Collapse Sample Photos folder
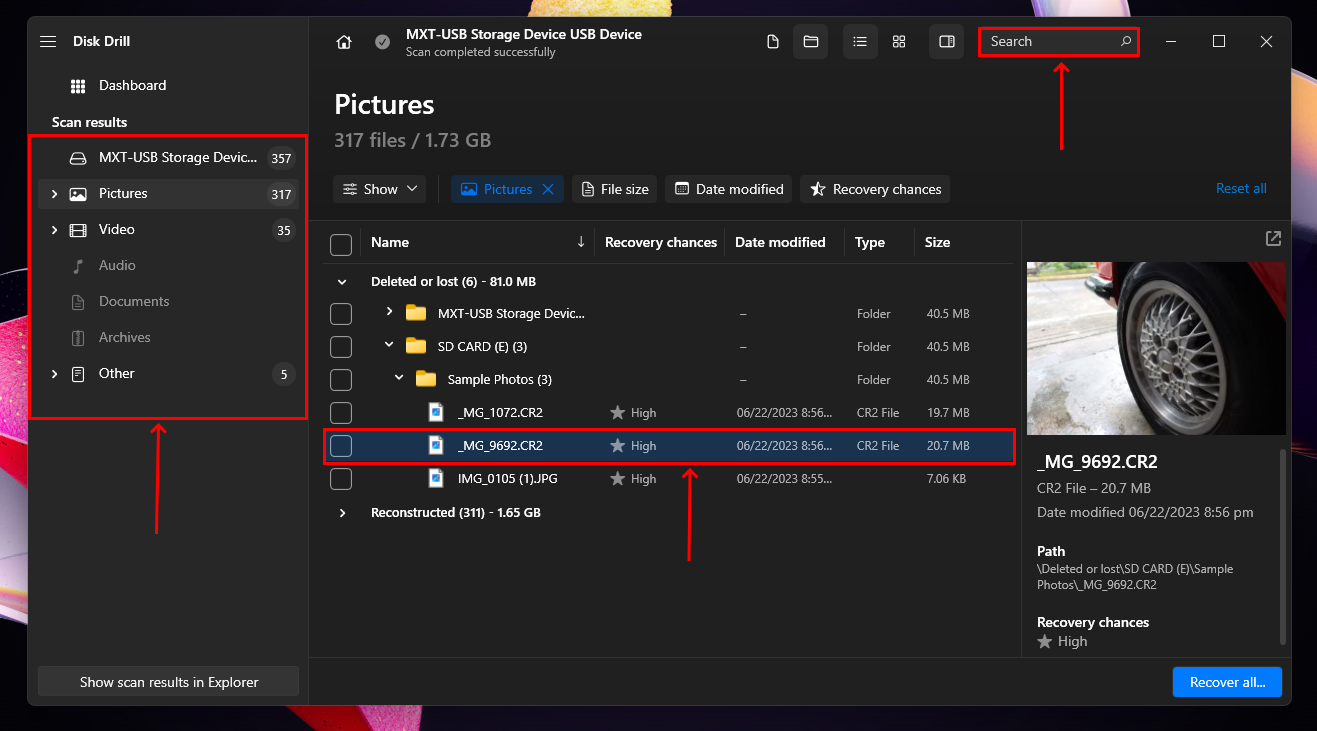Screen dimensions: 1317x731 point(399,379)
